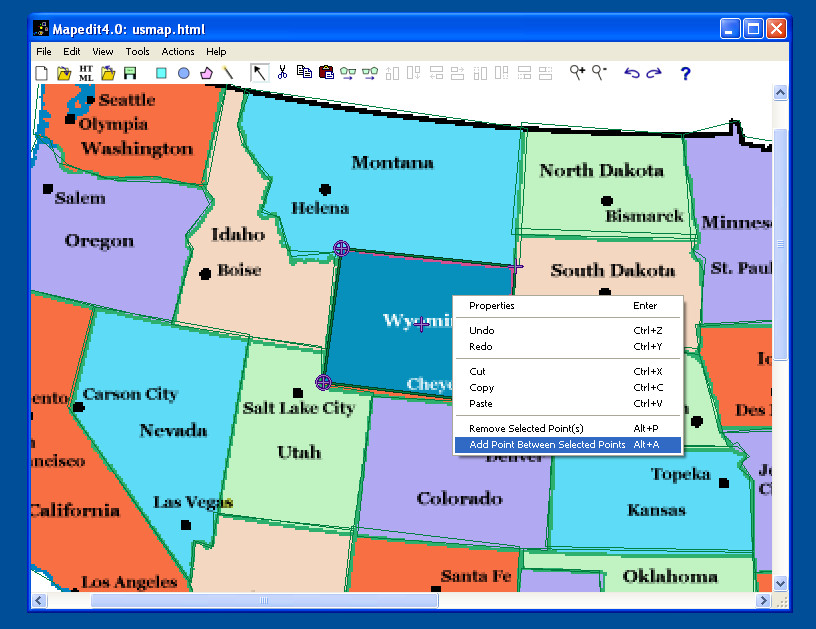The height and width of the screenshot is (629, 816).
Task: Click the vertical scrollbar down arrow
Action: click(x=780, y=584)
